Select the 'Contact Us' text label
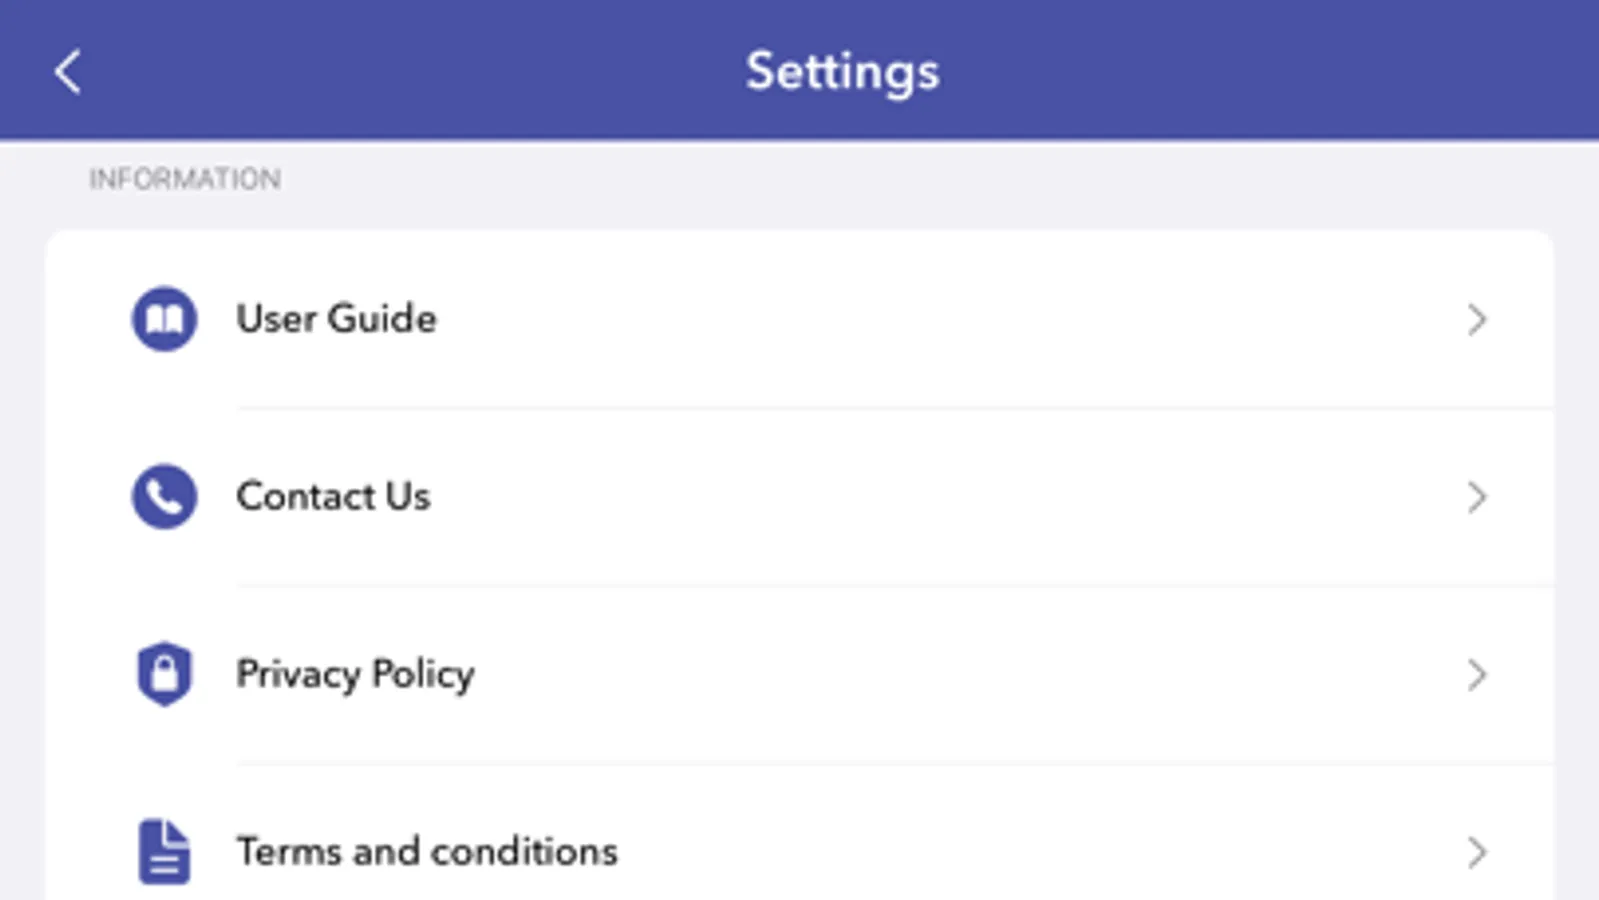1599x900 pixels. [333, 496]
